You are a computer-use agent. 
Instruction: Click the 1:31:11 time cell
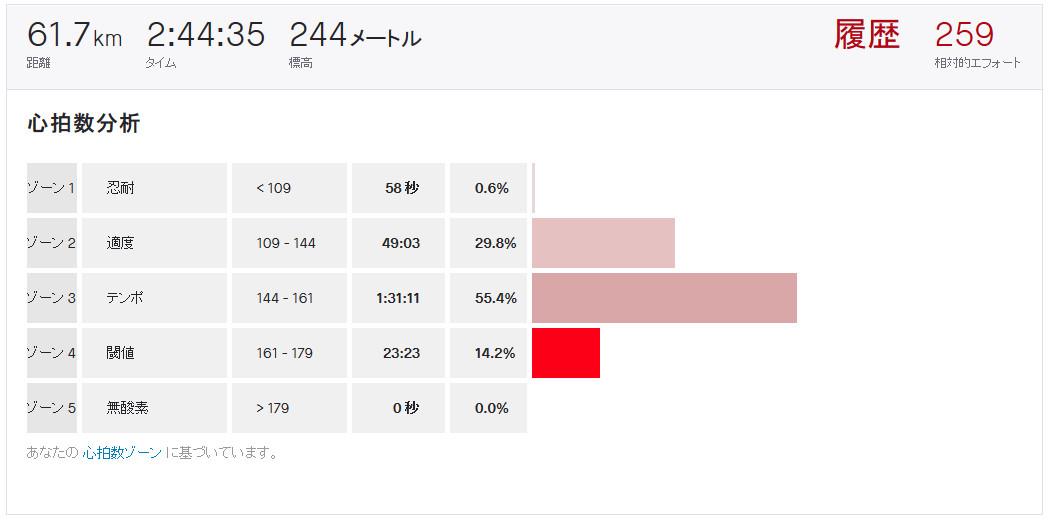tap(398, 298)
